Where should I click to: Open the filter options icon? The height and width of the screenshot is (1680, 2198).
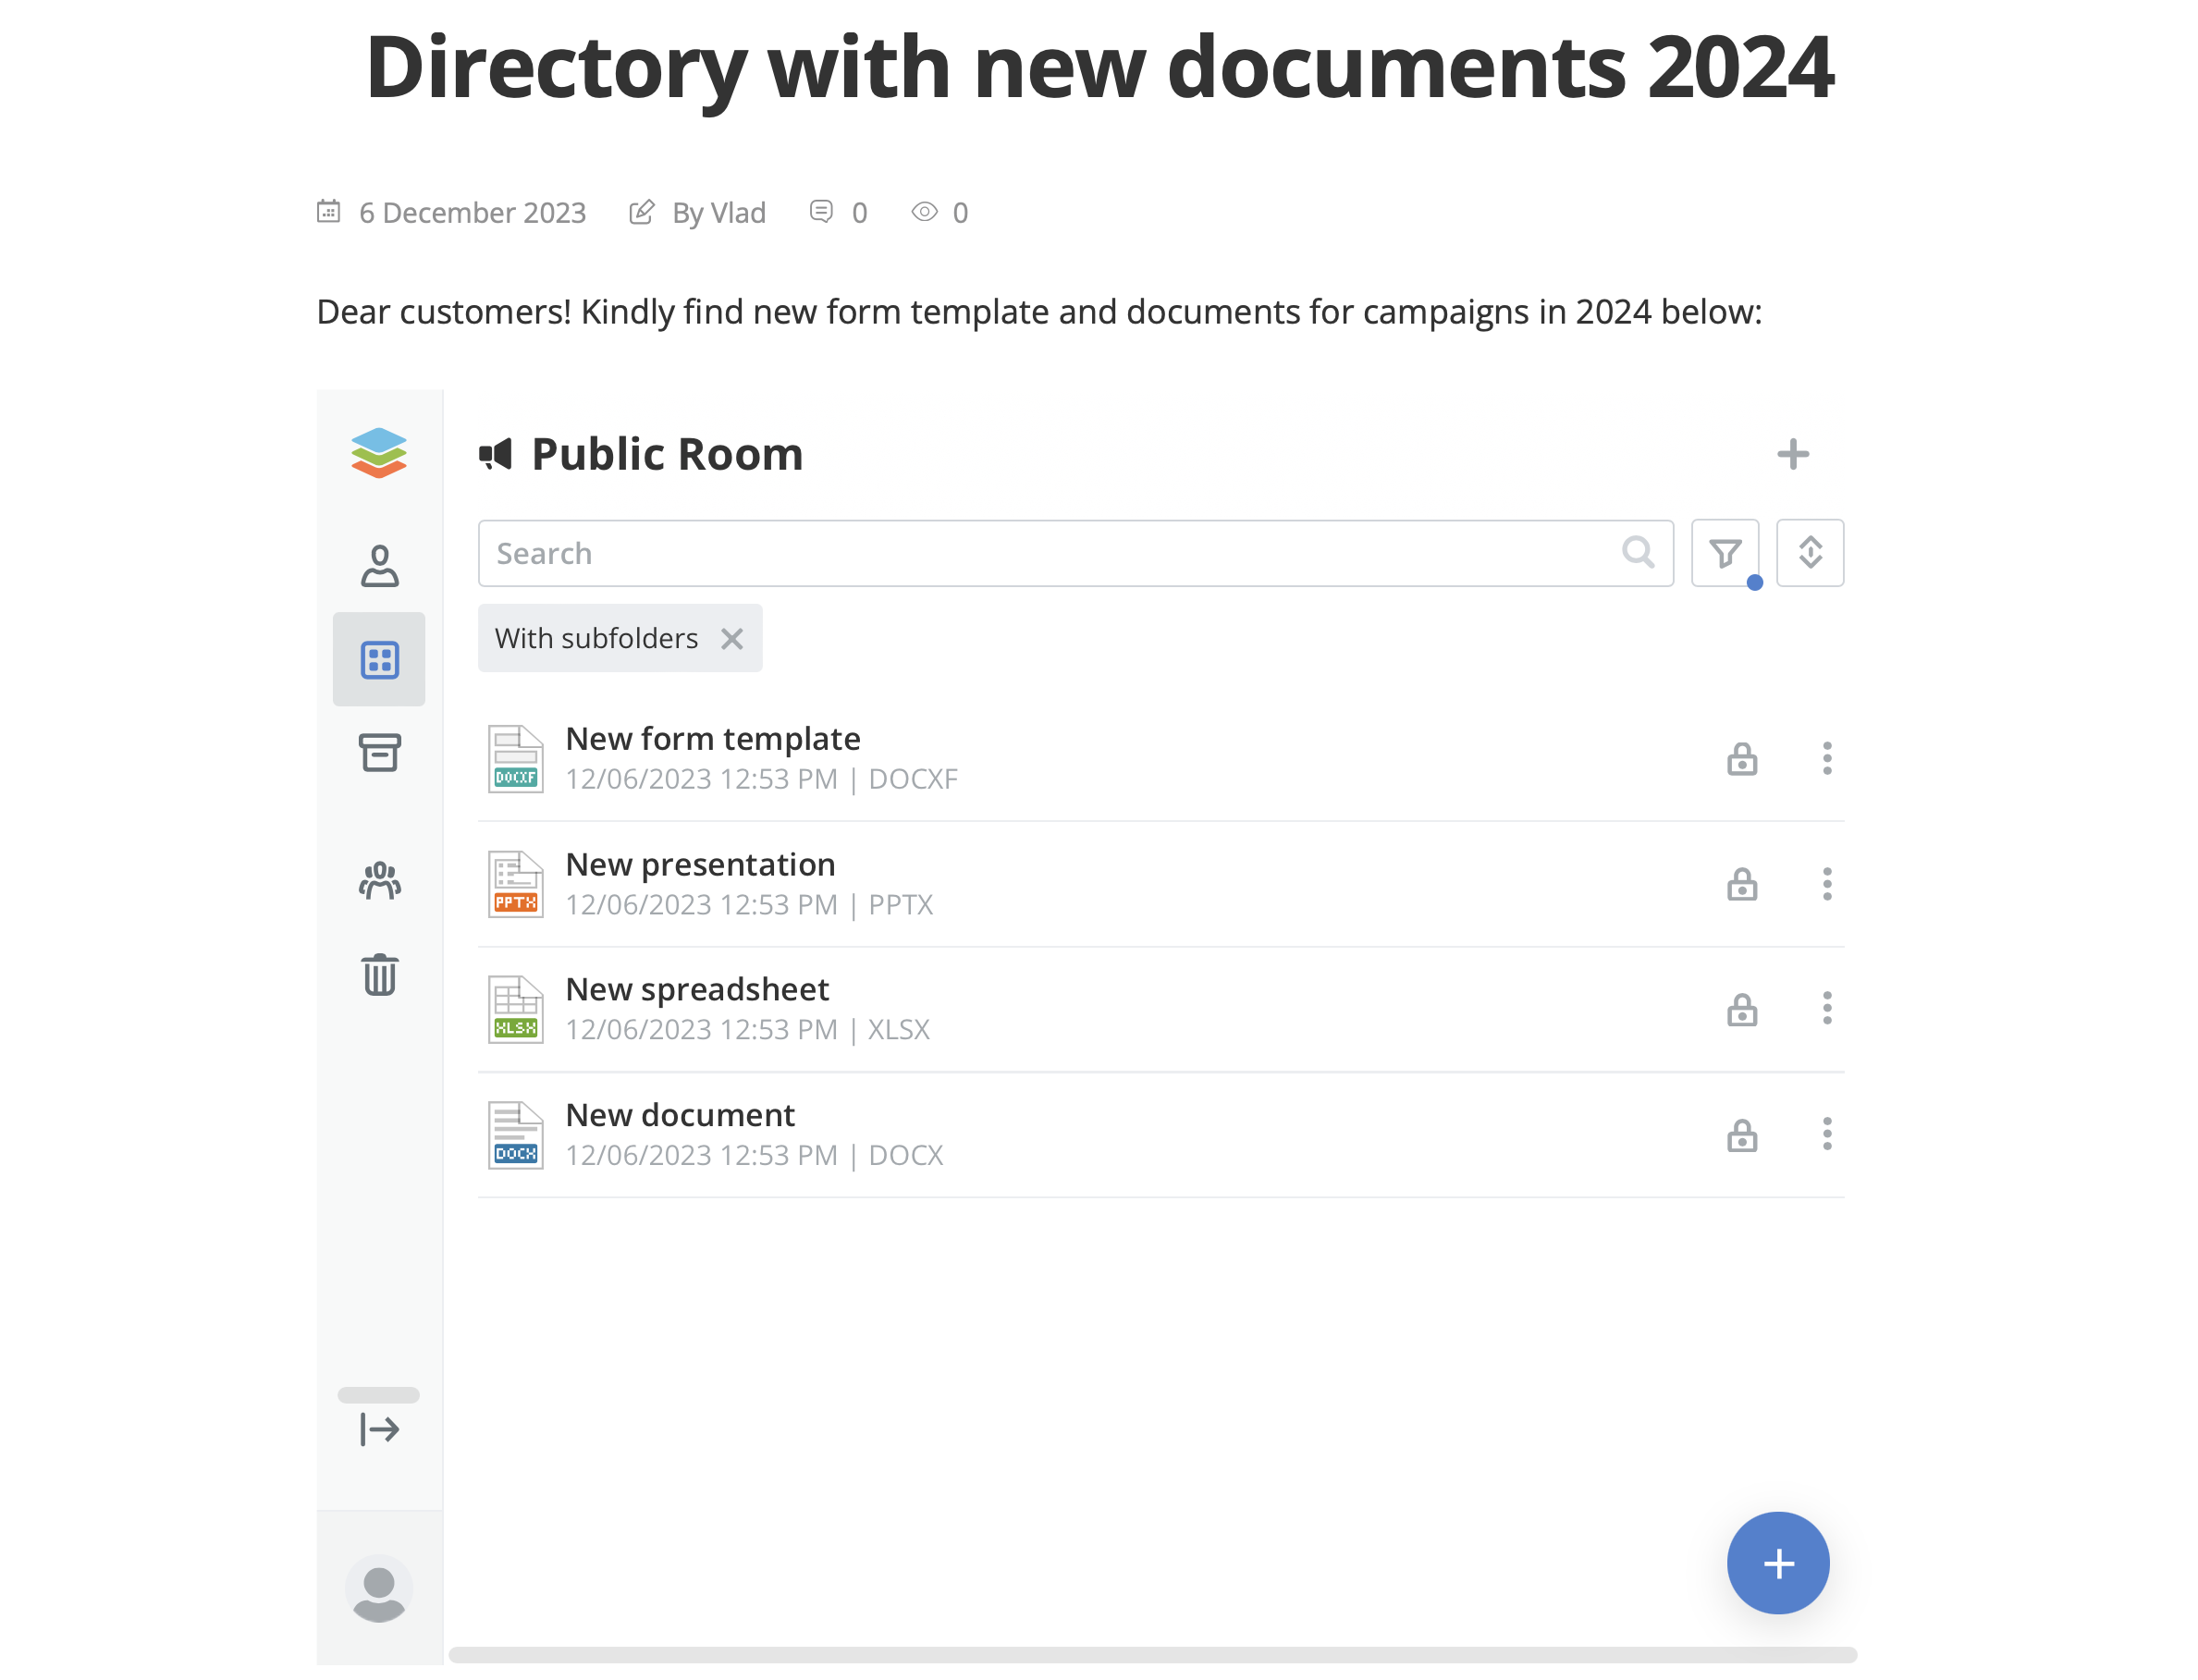tap(1725, 552)
